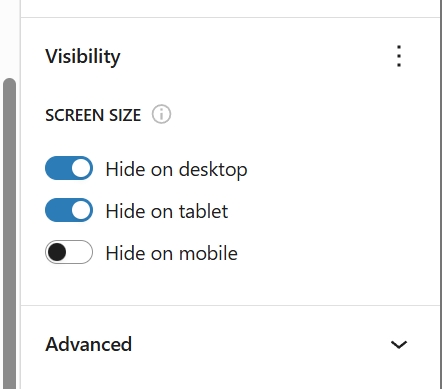Expand the Advanced panel chevron

click(x=399, y=344)
